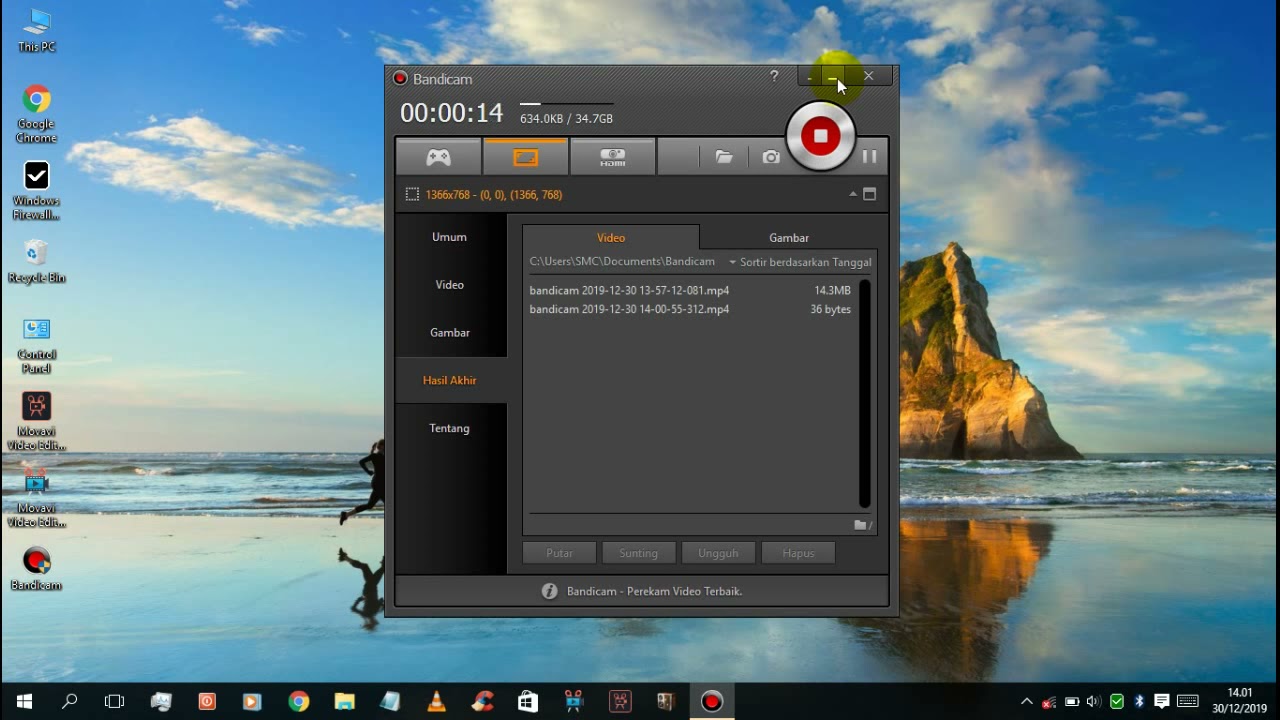
Task: Open the Umum settings section
Action: (450, 237)
